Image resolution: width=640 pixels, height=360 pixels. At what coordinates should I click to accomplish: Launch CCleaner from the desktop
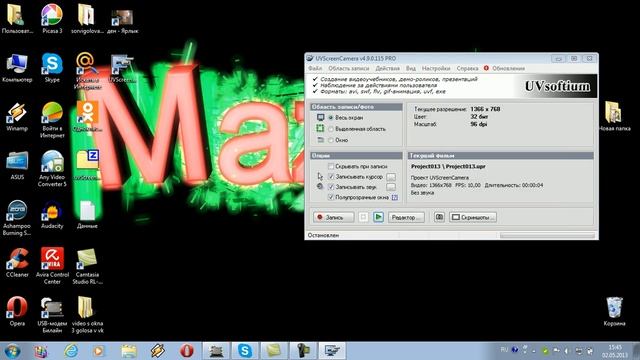pos(17,263)
